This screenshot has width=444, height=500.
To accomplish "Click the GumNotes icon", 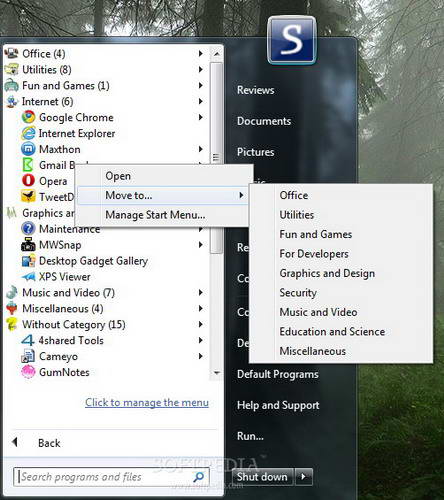I will coord(28,372).
